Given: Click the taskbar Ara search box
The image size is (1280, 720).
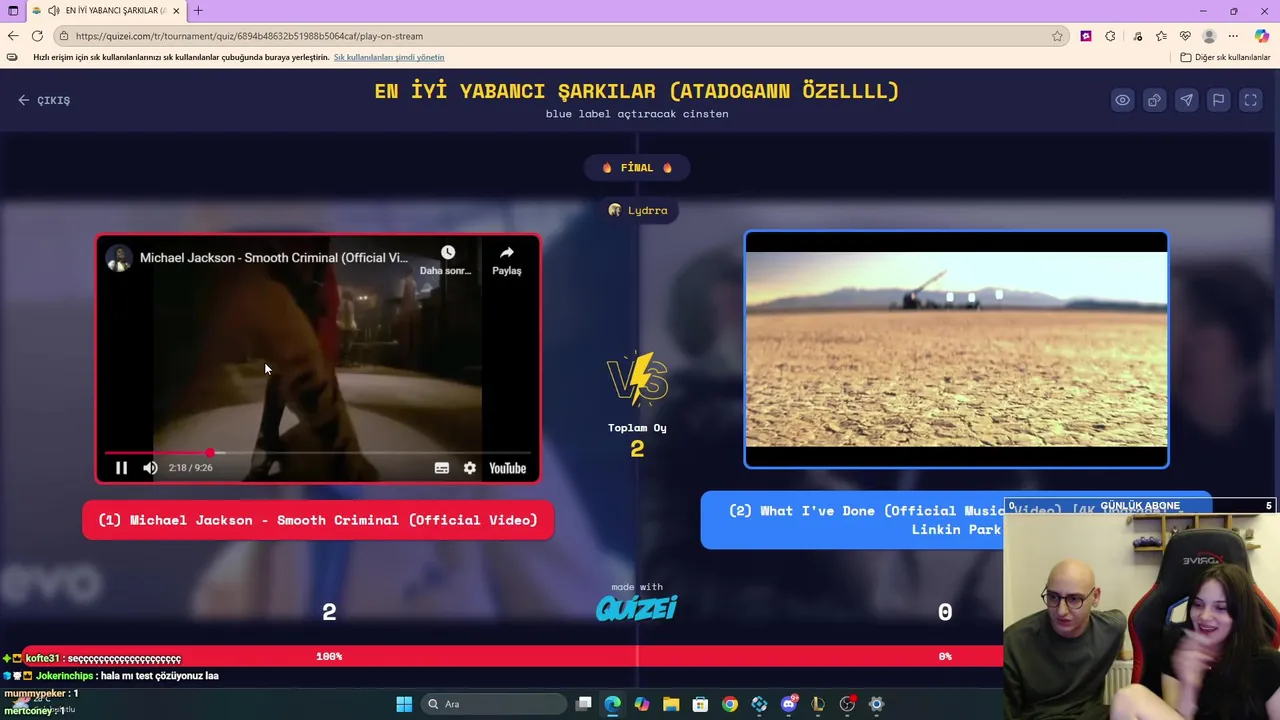Looking at the screenshot, I should pos(495,704).
